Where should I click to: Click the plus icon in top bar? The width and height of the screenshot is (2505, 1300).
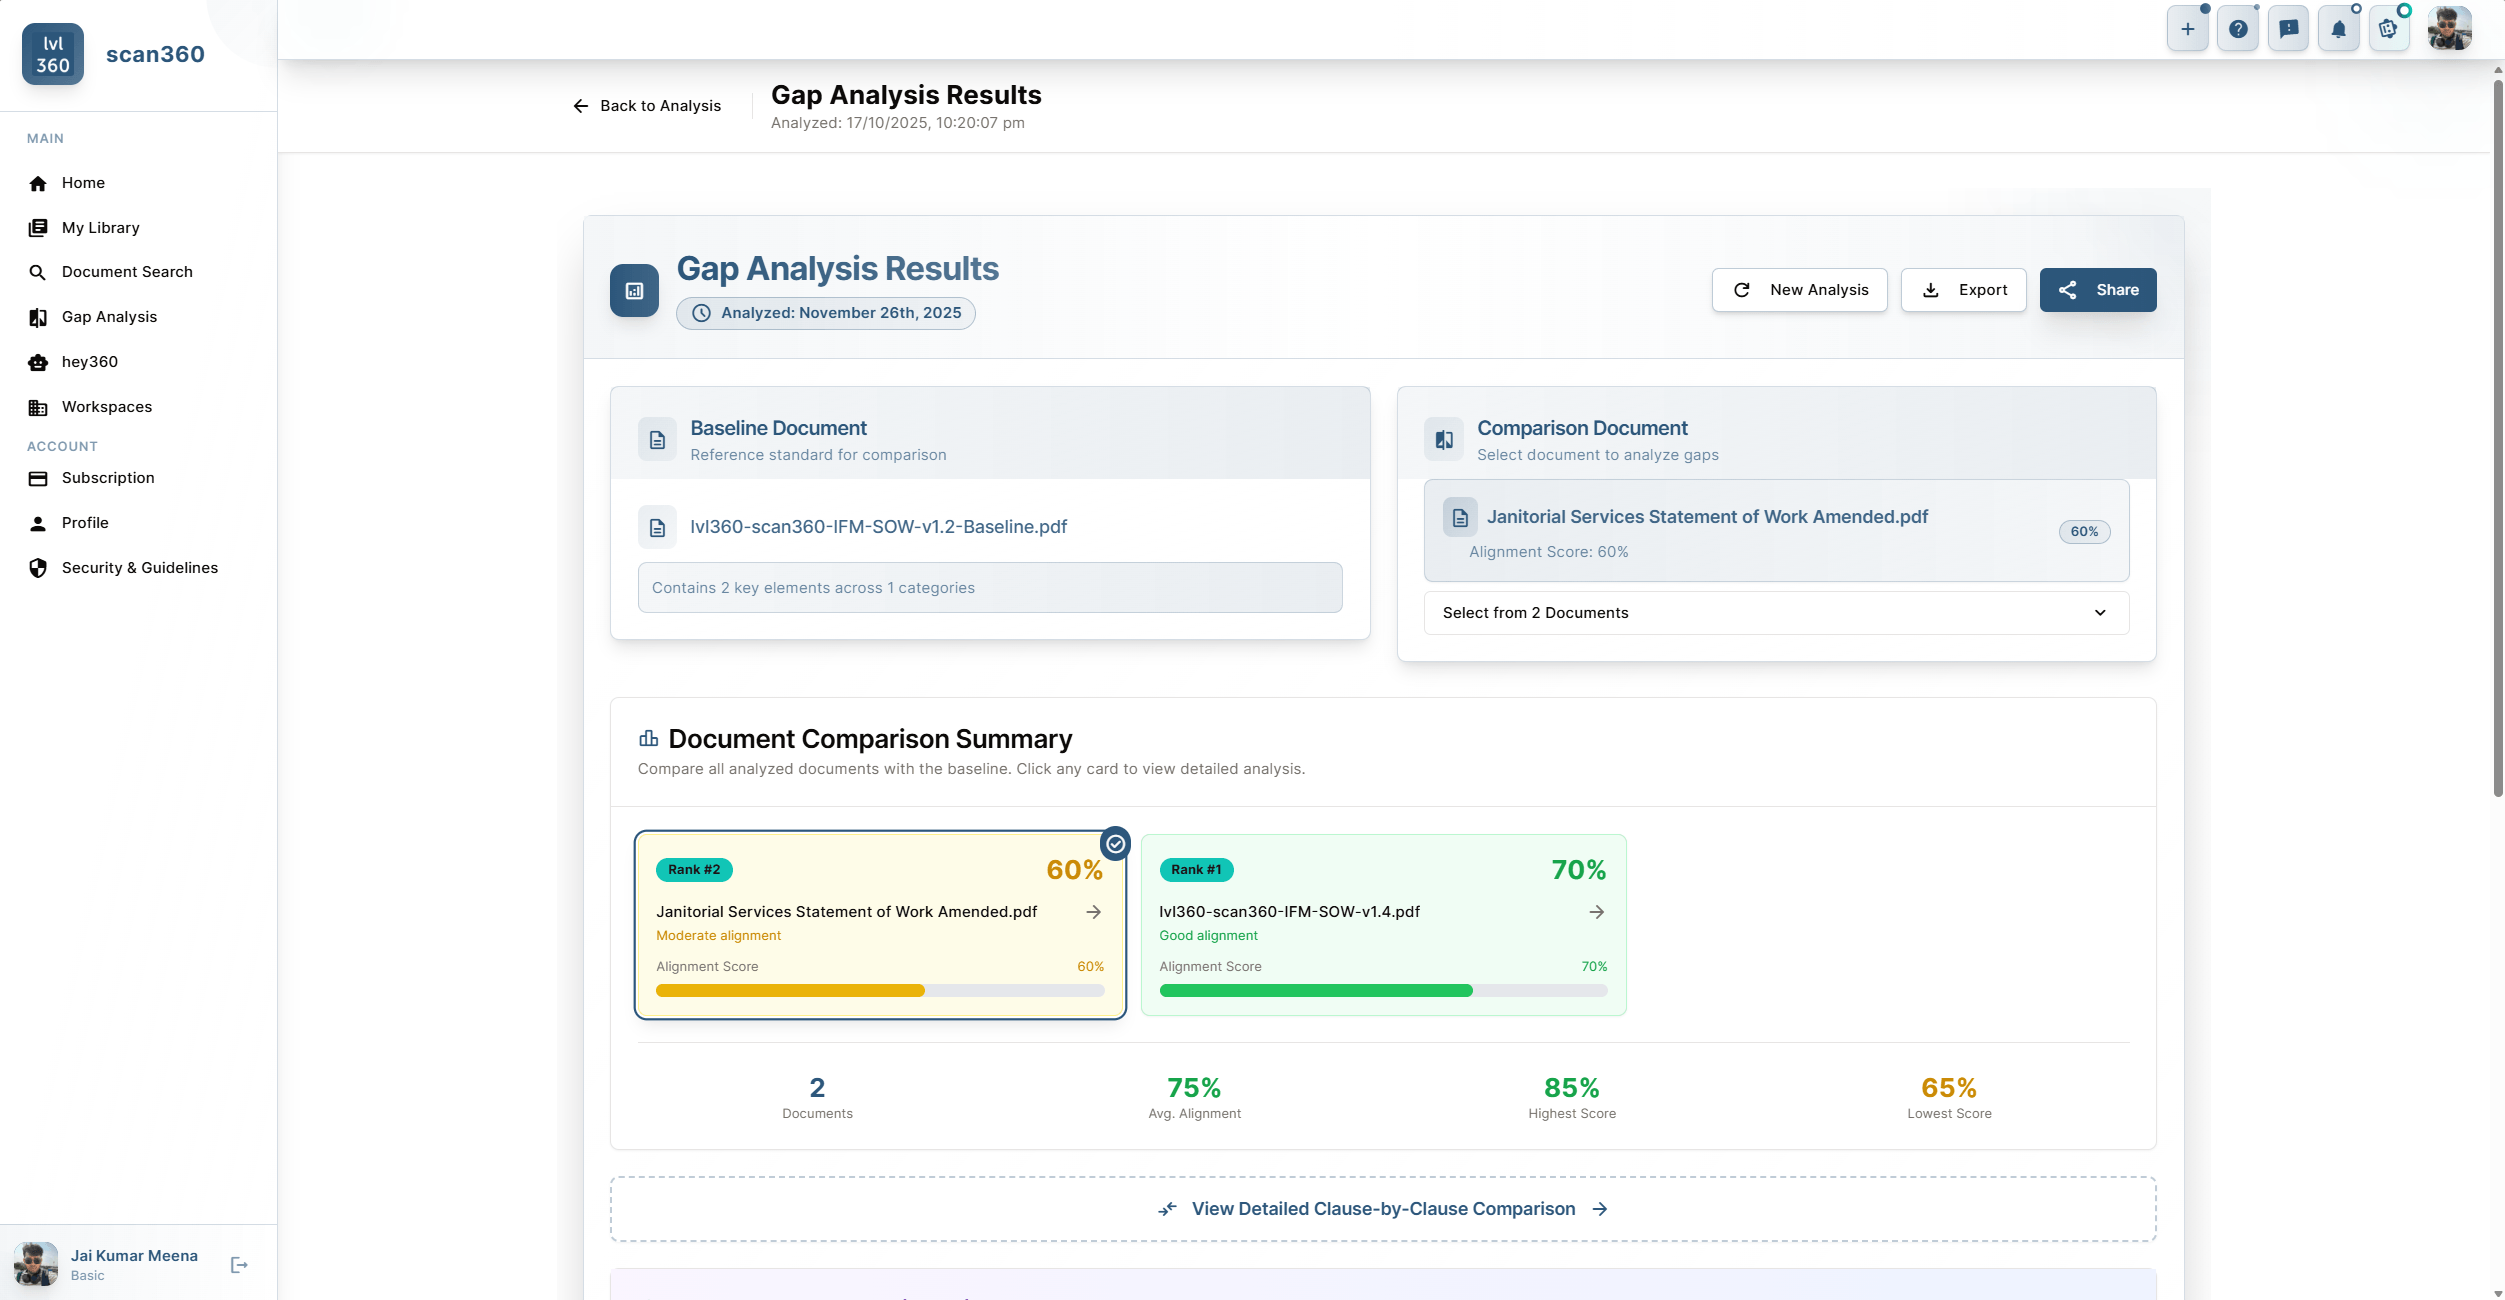(x=2187, y=29)
